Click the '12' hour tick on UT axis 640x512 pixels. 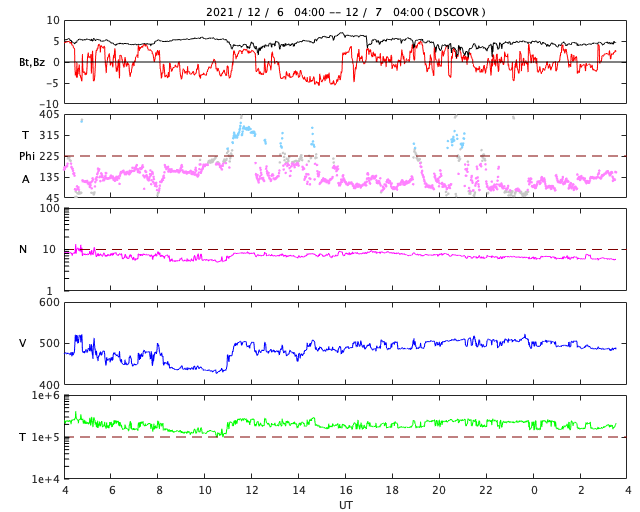tap(252, 490)
